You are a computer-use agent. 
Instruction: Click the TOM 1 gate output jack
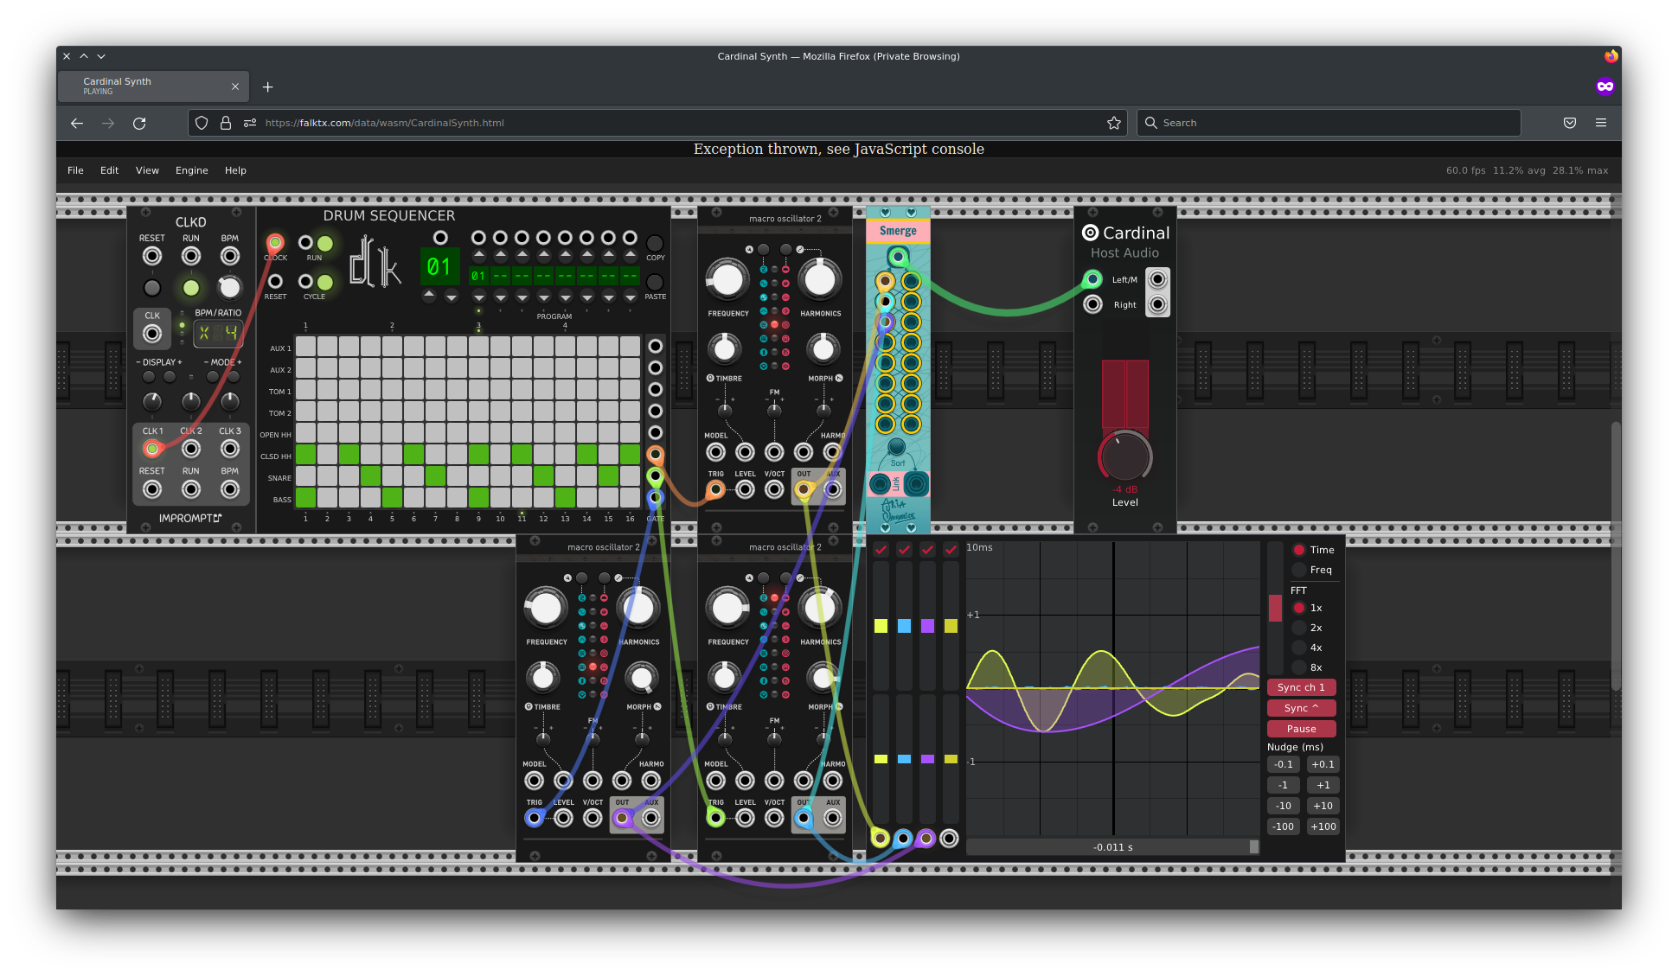655,389
